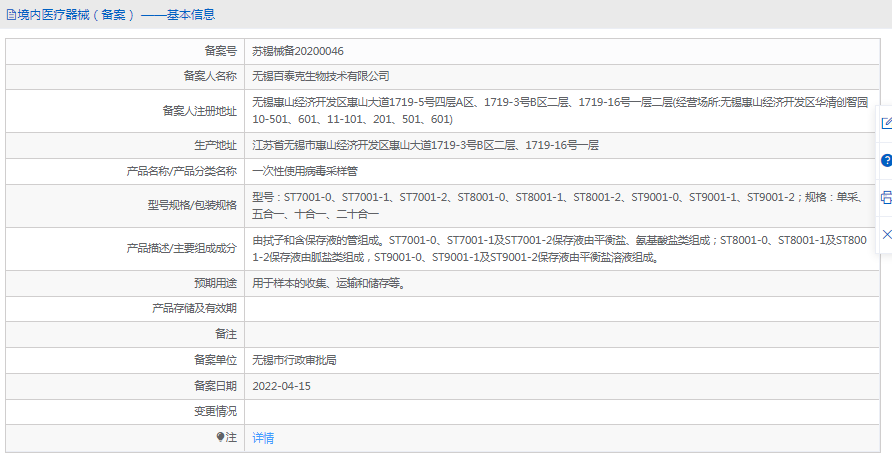The image size is (892, 460).
Task: Click the 产品存储及有效期 label
Action: click(x=194, y=309)
